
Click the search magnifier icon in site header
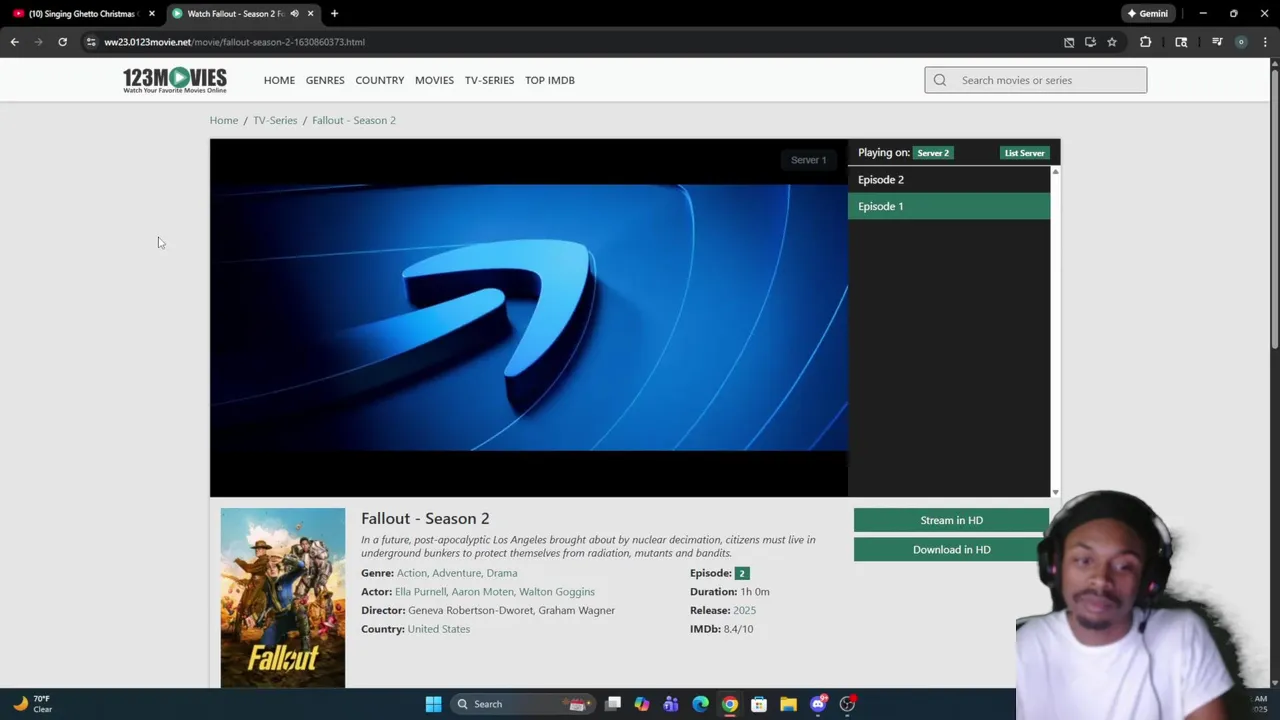[x=940, y=80]
